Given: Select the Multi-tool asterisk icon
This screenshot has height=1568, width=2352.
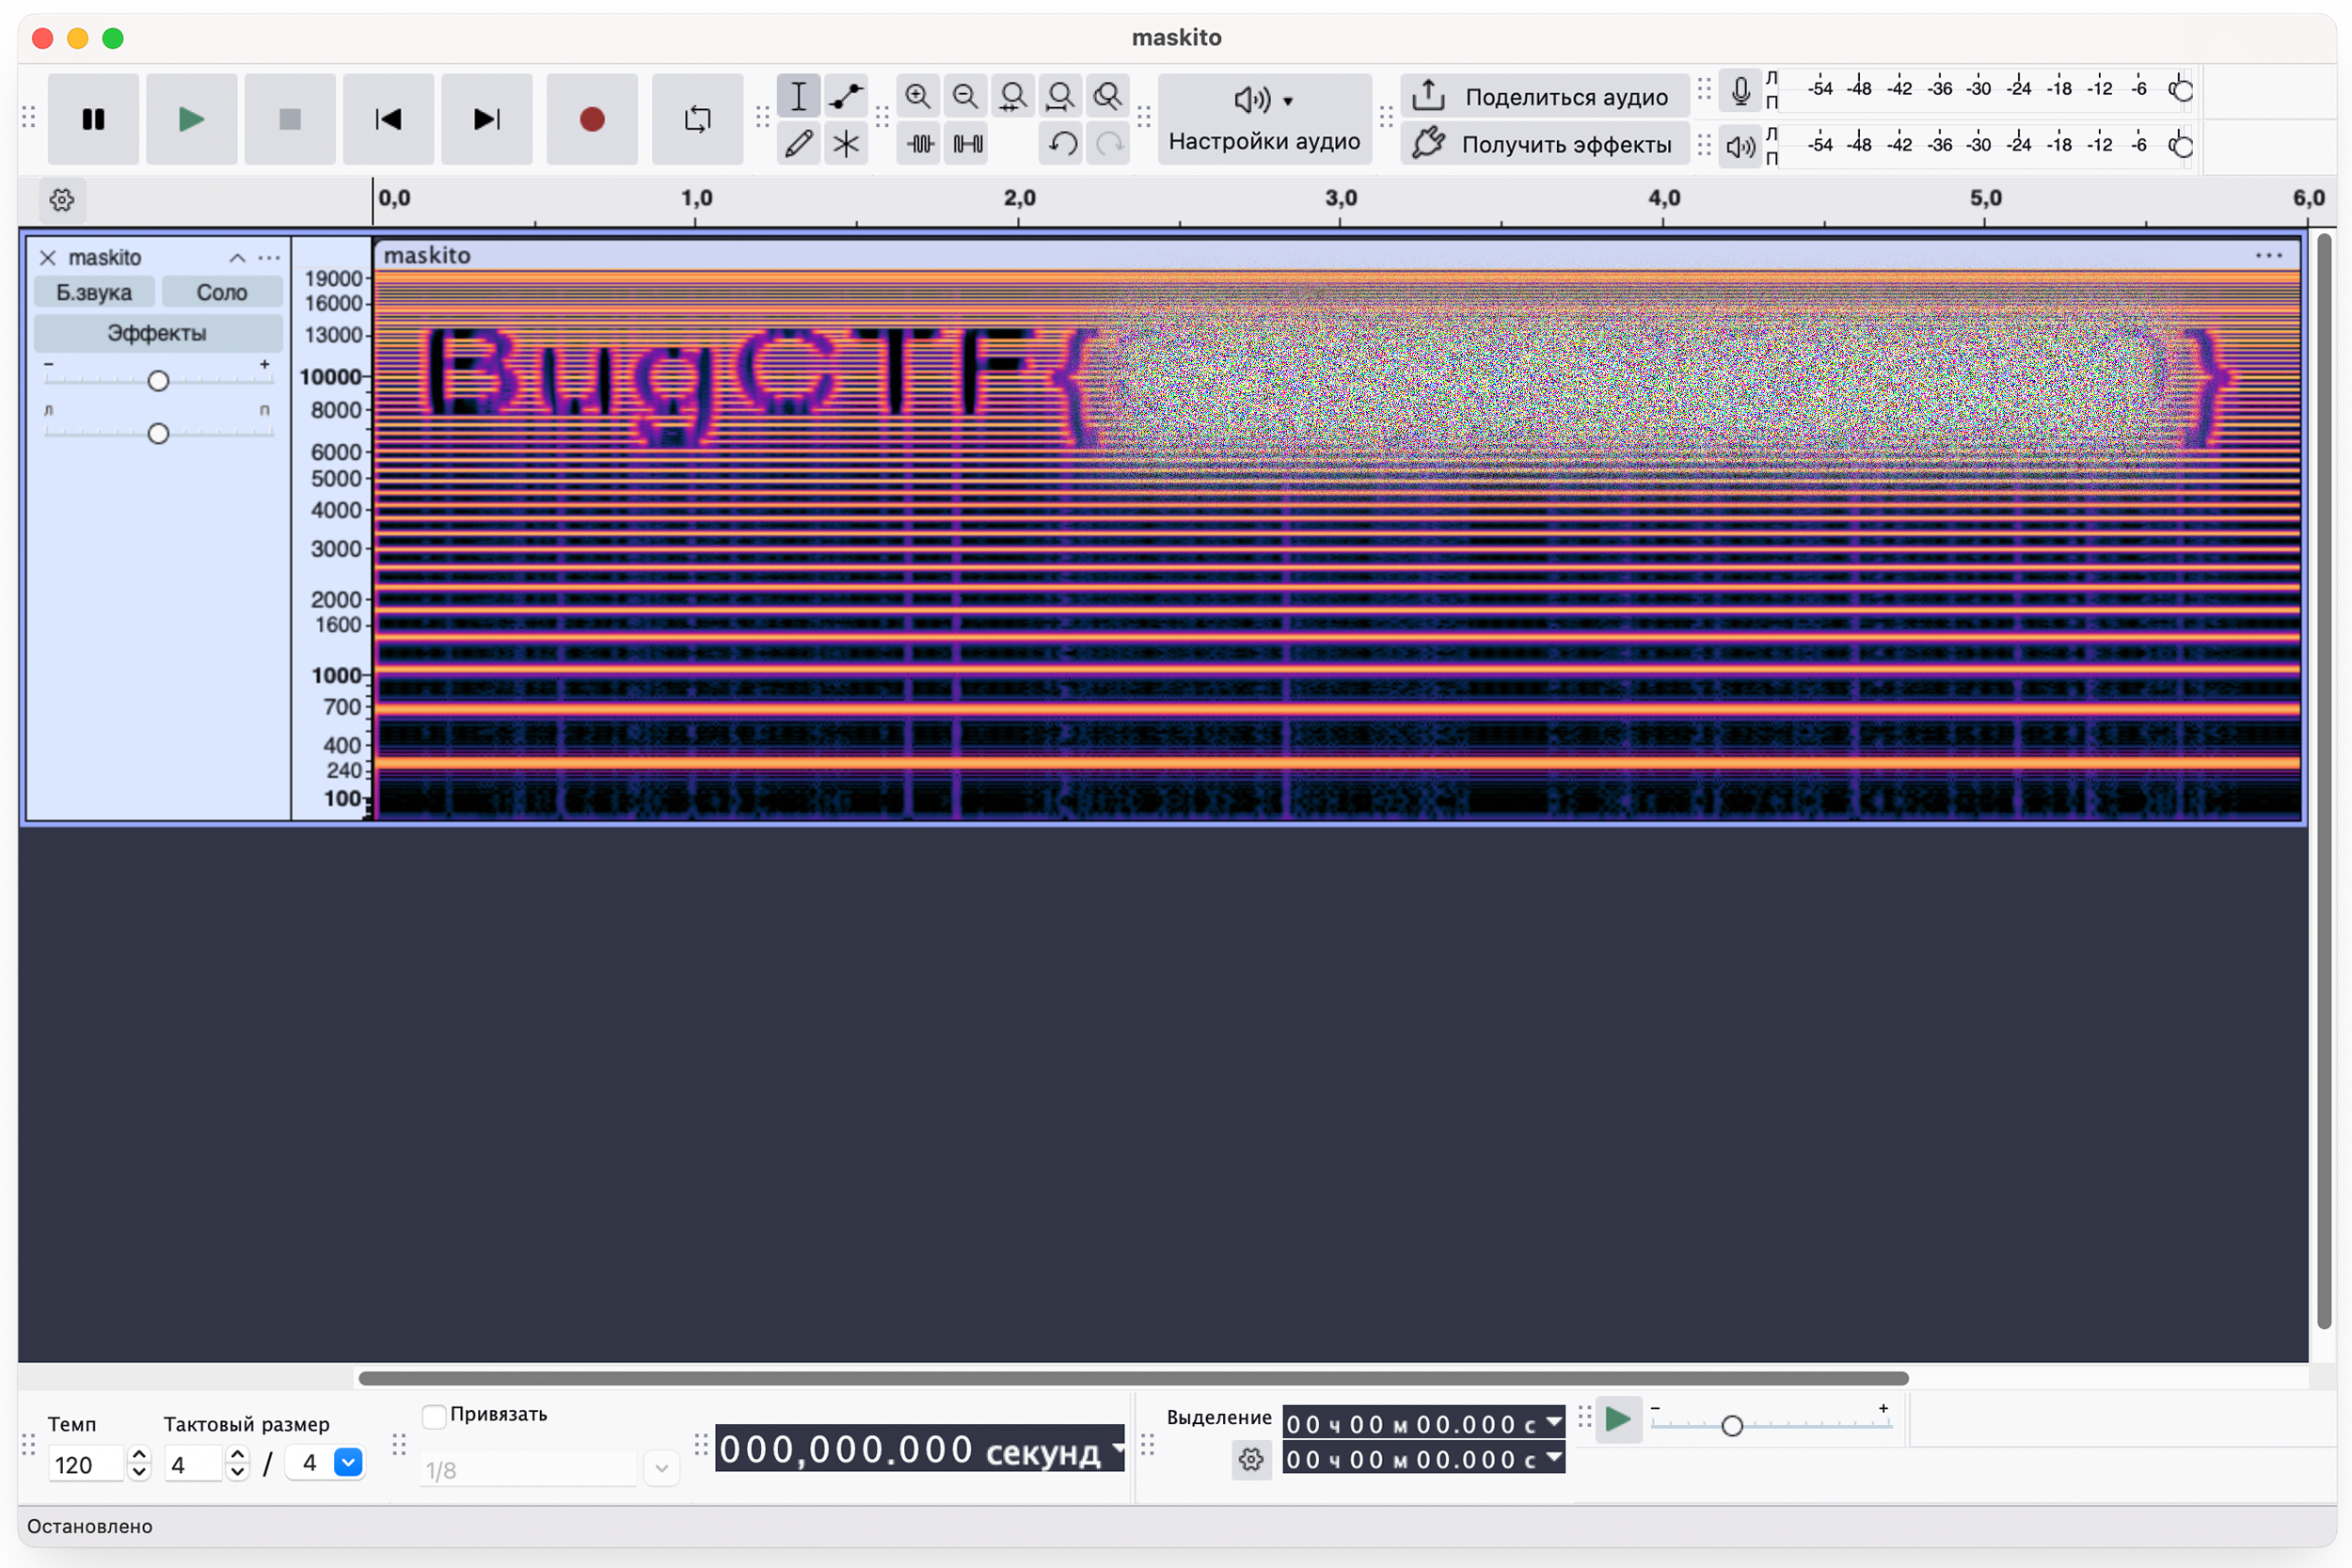Looking at the screenshot, I should tap(846, 144).
